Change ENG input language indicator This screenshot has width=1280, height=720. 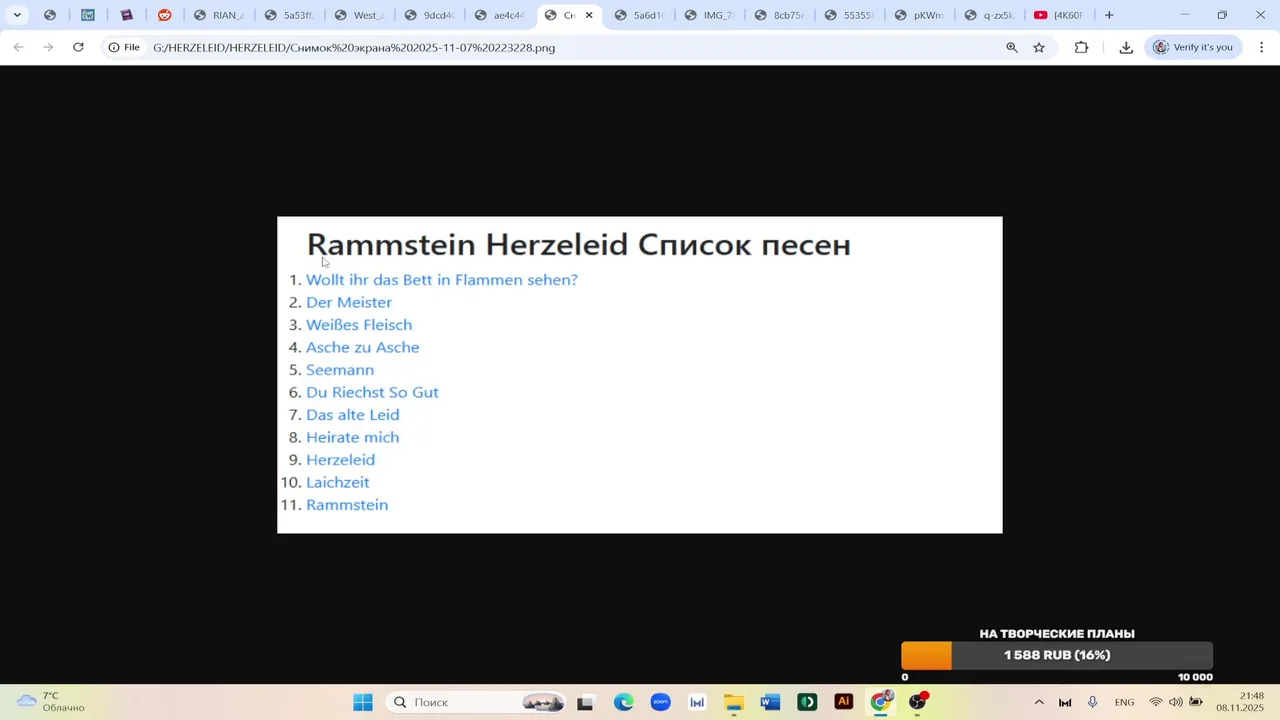[1124, 702]
